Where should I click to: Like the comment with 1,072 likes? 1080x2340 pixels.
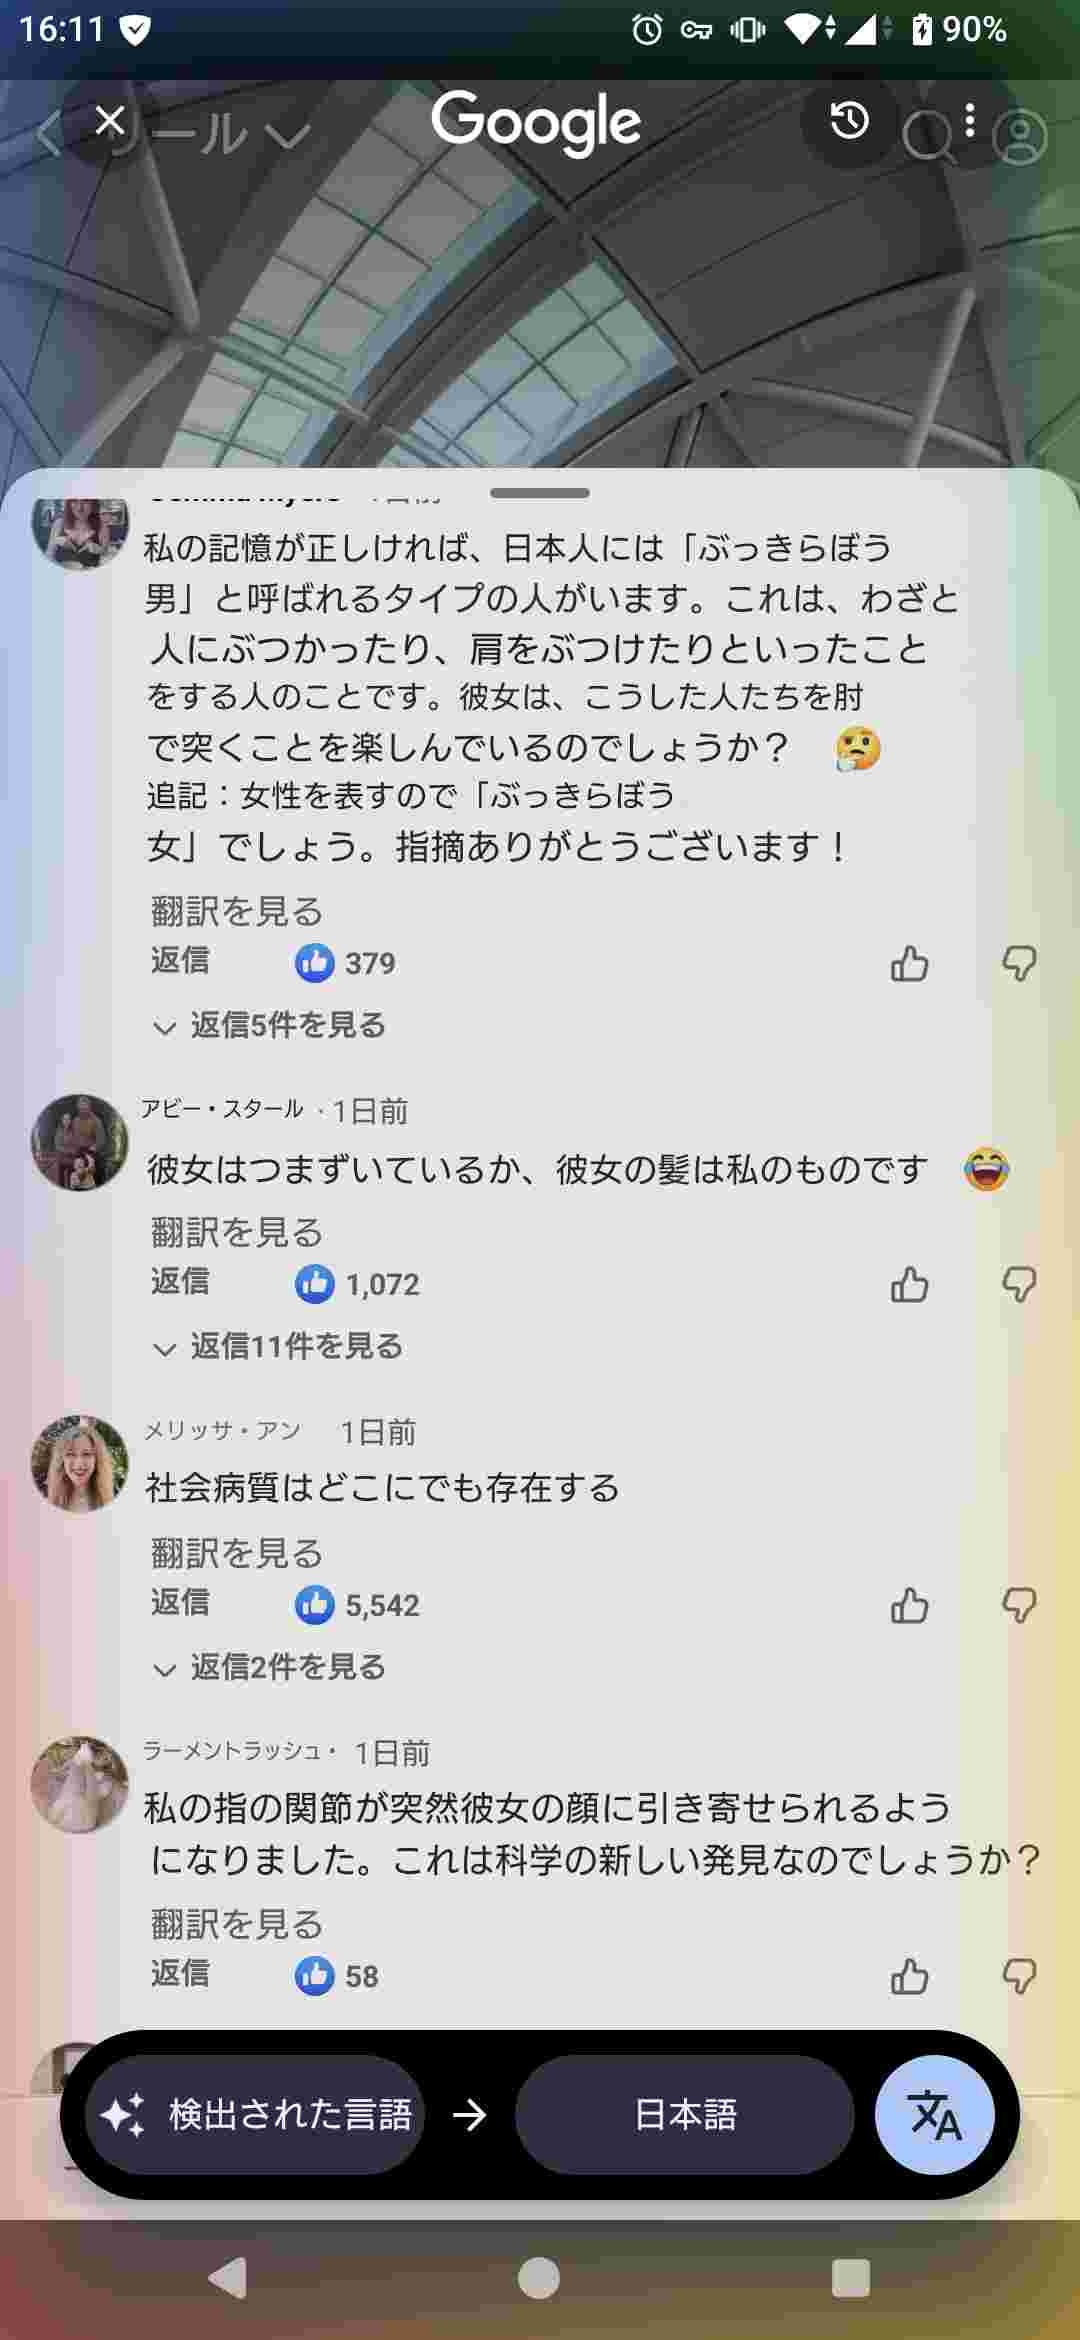coord(909,1284)
